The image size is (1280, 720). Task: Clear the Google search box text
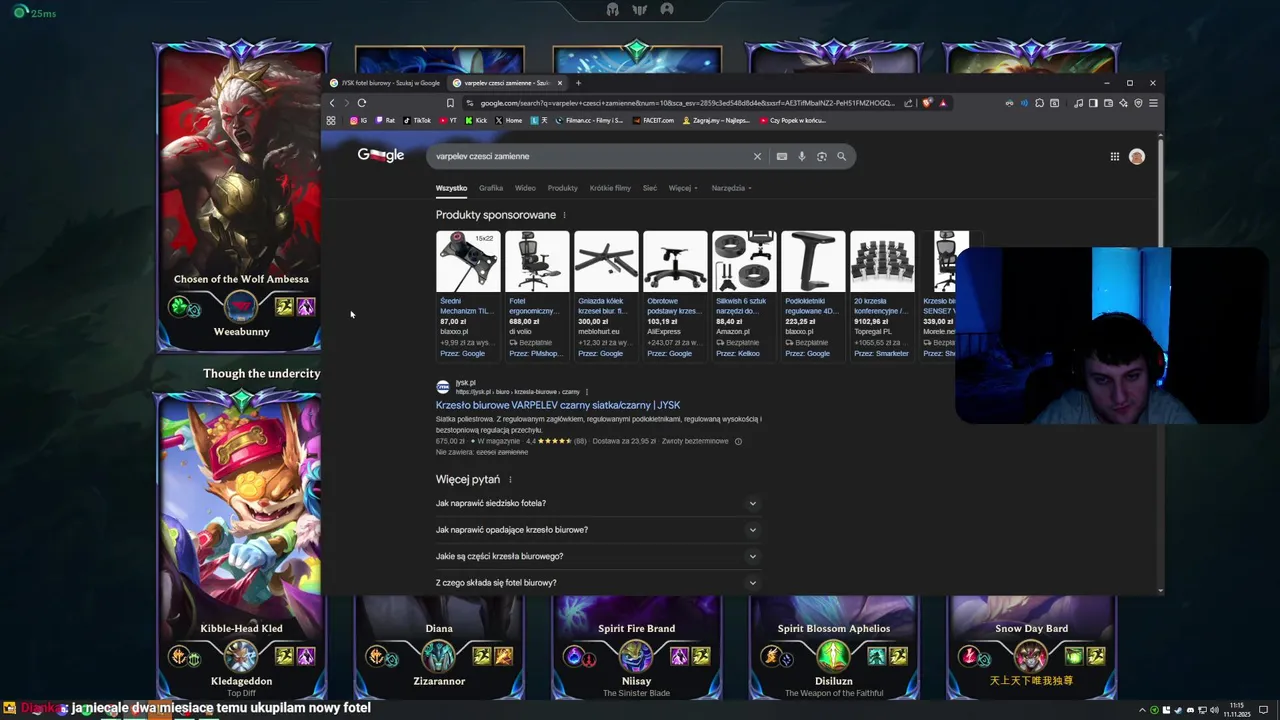pos(757,156)
